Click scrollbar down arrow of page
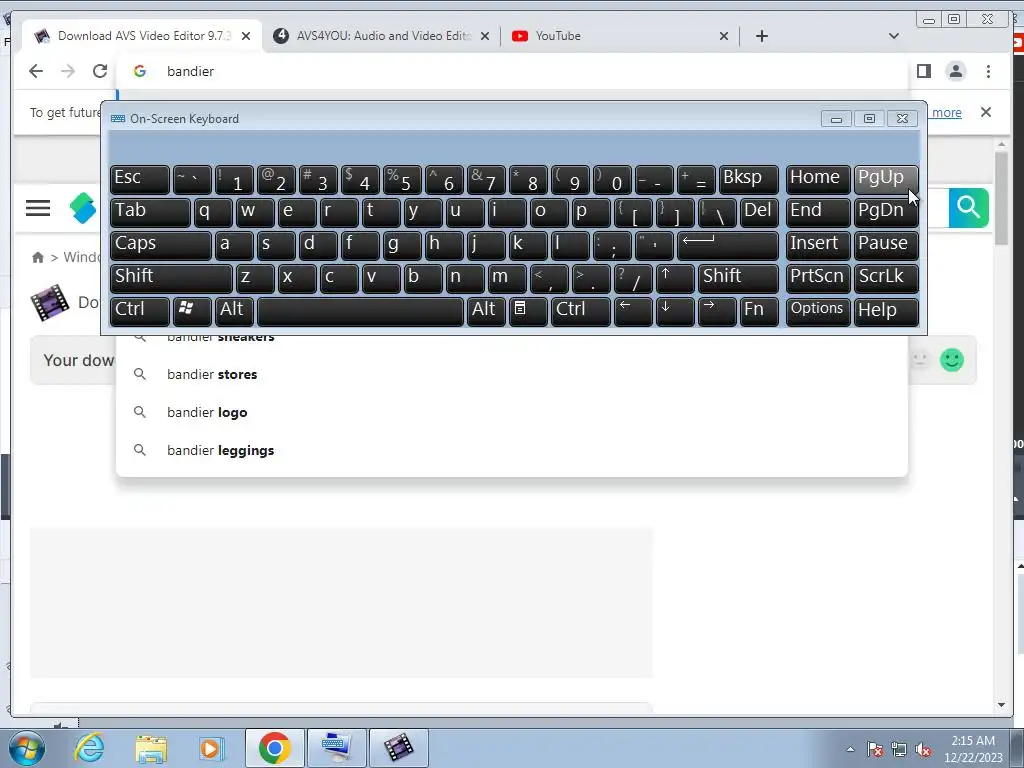 pyautogui.click(x=1002, y=705)
